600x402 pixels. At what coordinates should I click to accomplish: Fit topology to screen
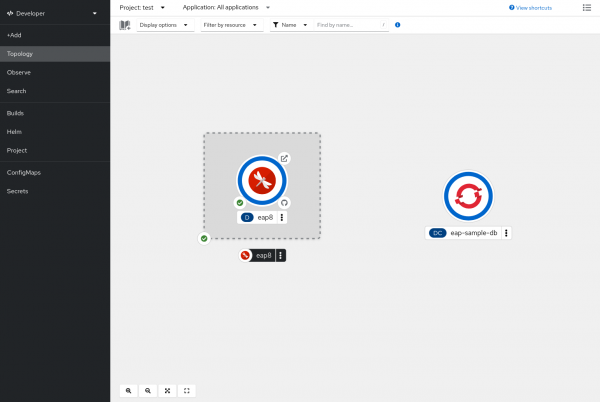point(167,391)
